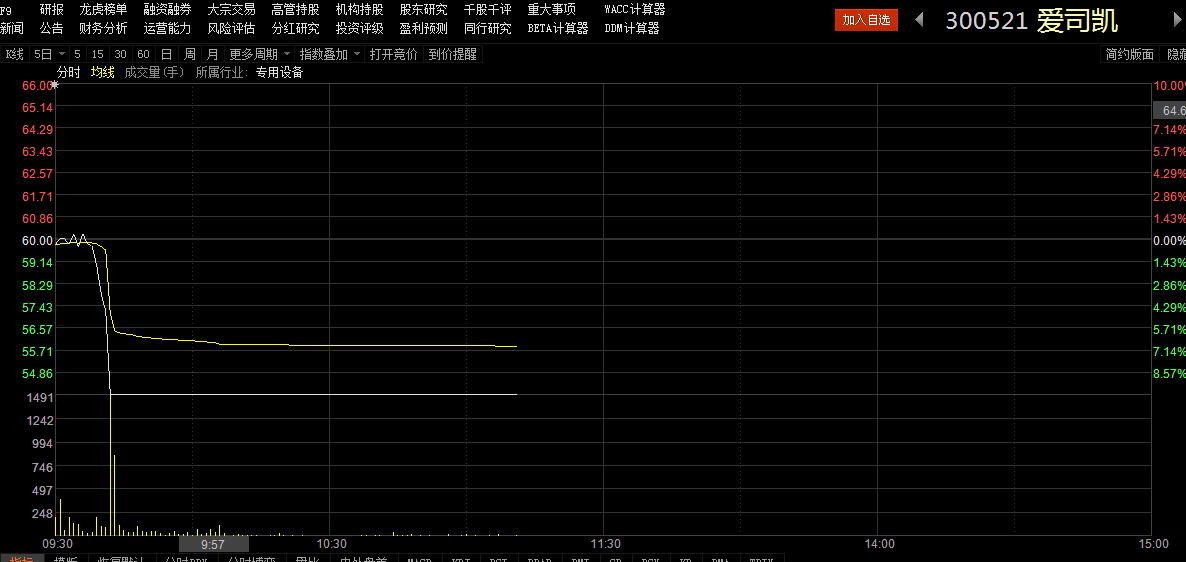Open 财务分析 financial analysis
The image size is (1186, 562).
[x=103, y=28]
